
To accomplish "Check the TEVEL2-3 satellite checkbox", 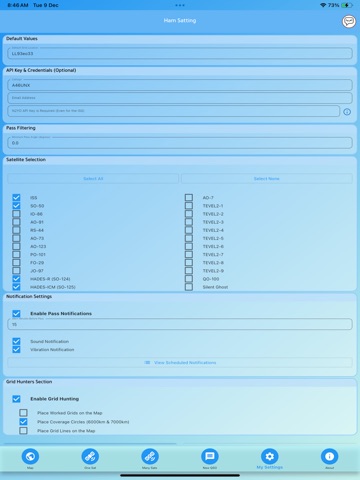I will 189,222.
